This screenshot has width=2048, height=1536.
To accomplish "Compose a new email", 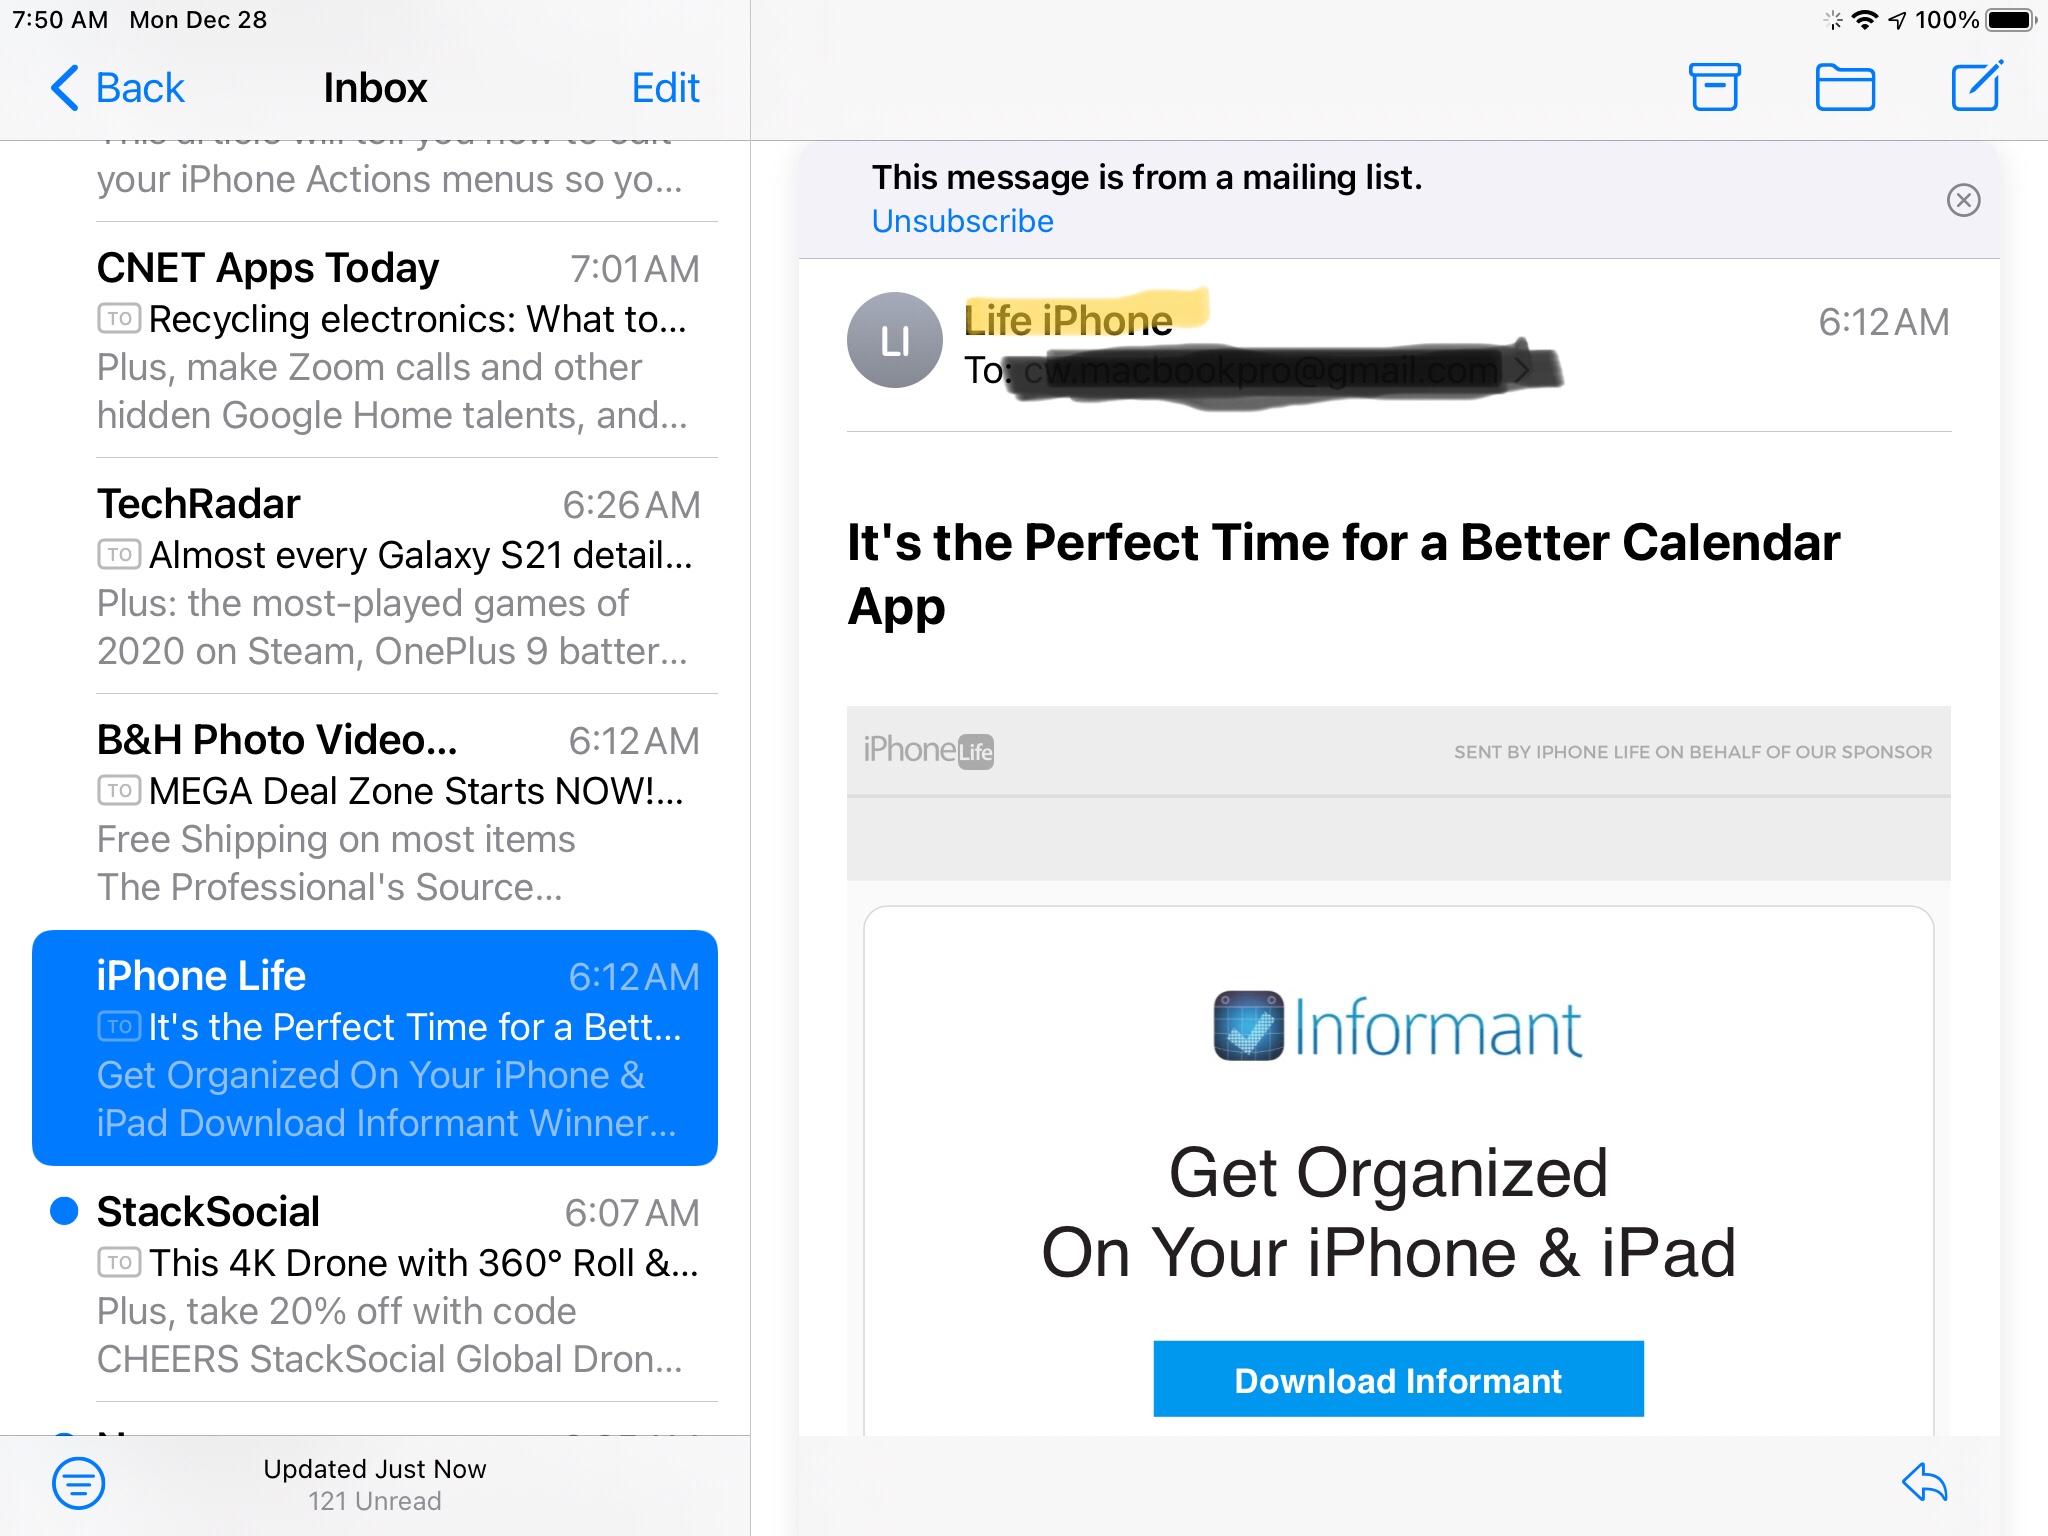I will pos(1976,86).
